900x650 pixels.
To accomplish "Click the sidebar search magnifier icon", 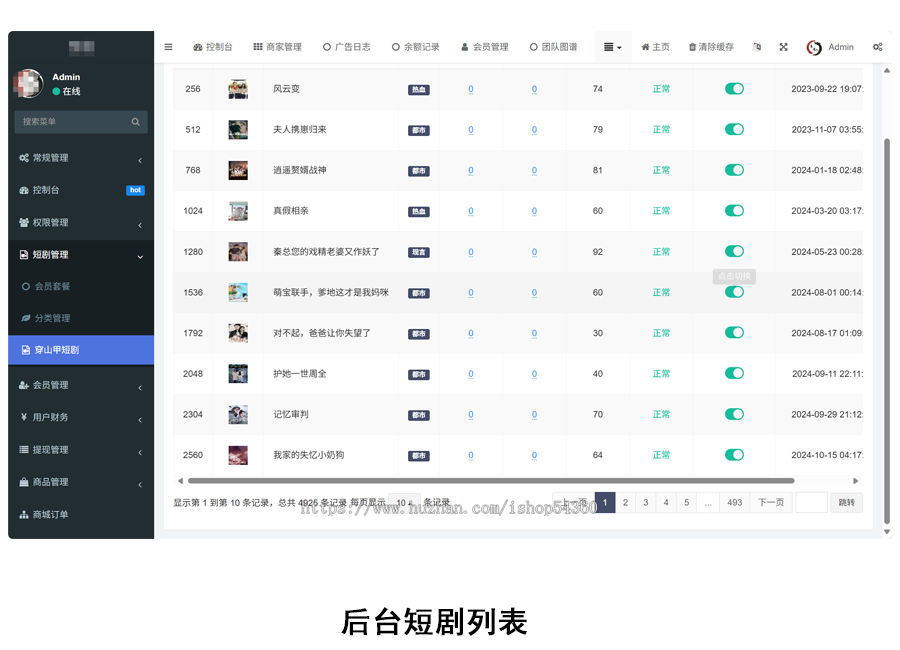I will point(135,122).
